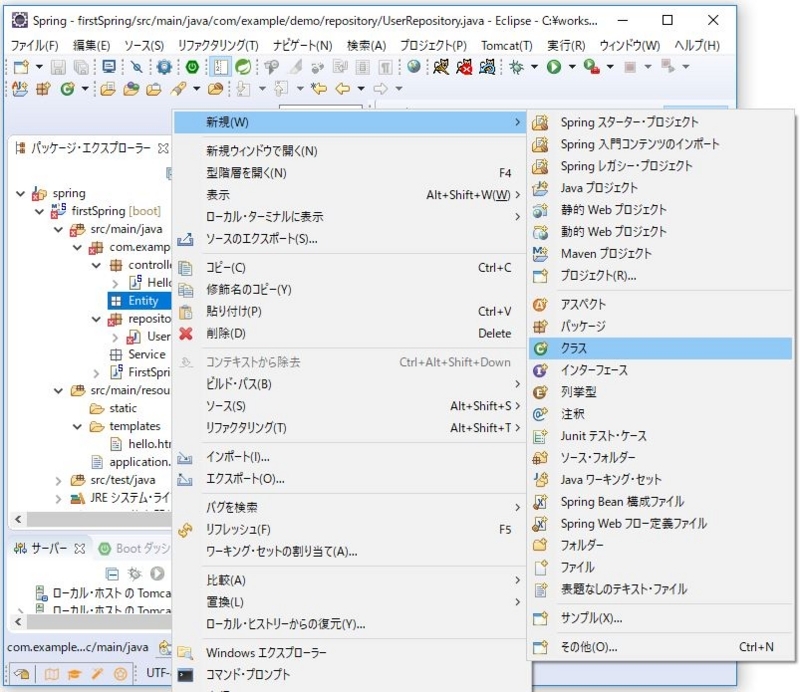800x692 pixels.
Task: Choose サンプル(X)... in submenu
Action: pos(660,618)
